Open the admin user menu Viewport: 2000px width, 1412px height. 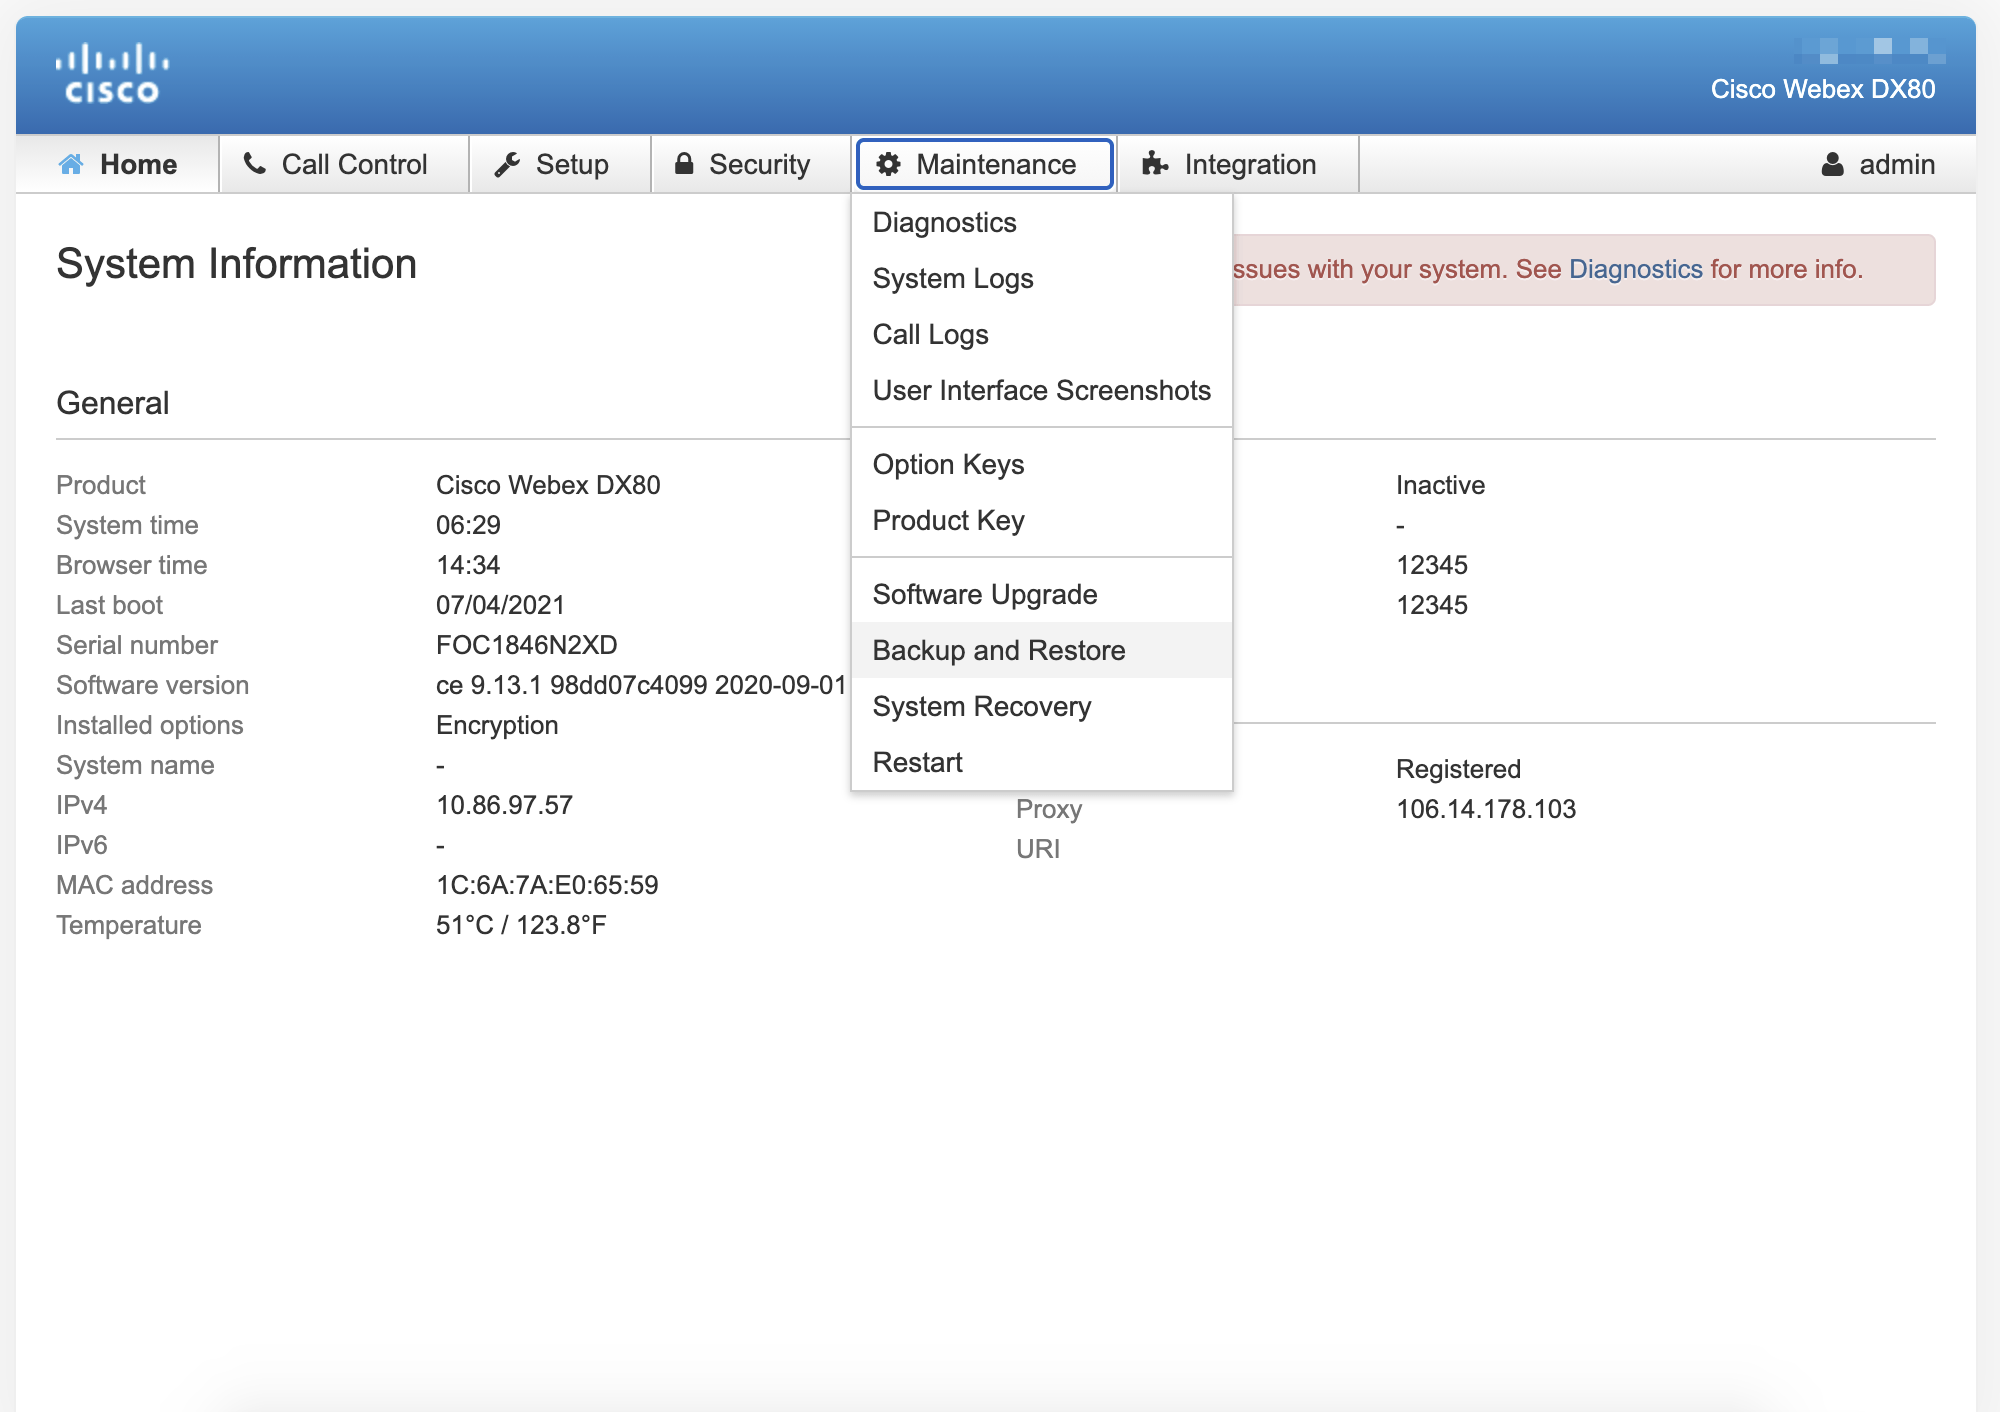[x=1878, y=164]
